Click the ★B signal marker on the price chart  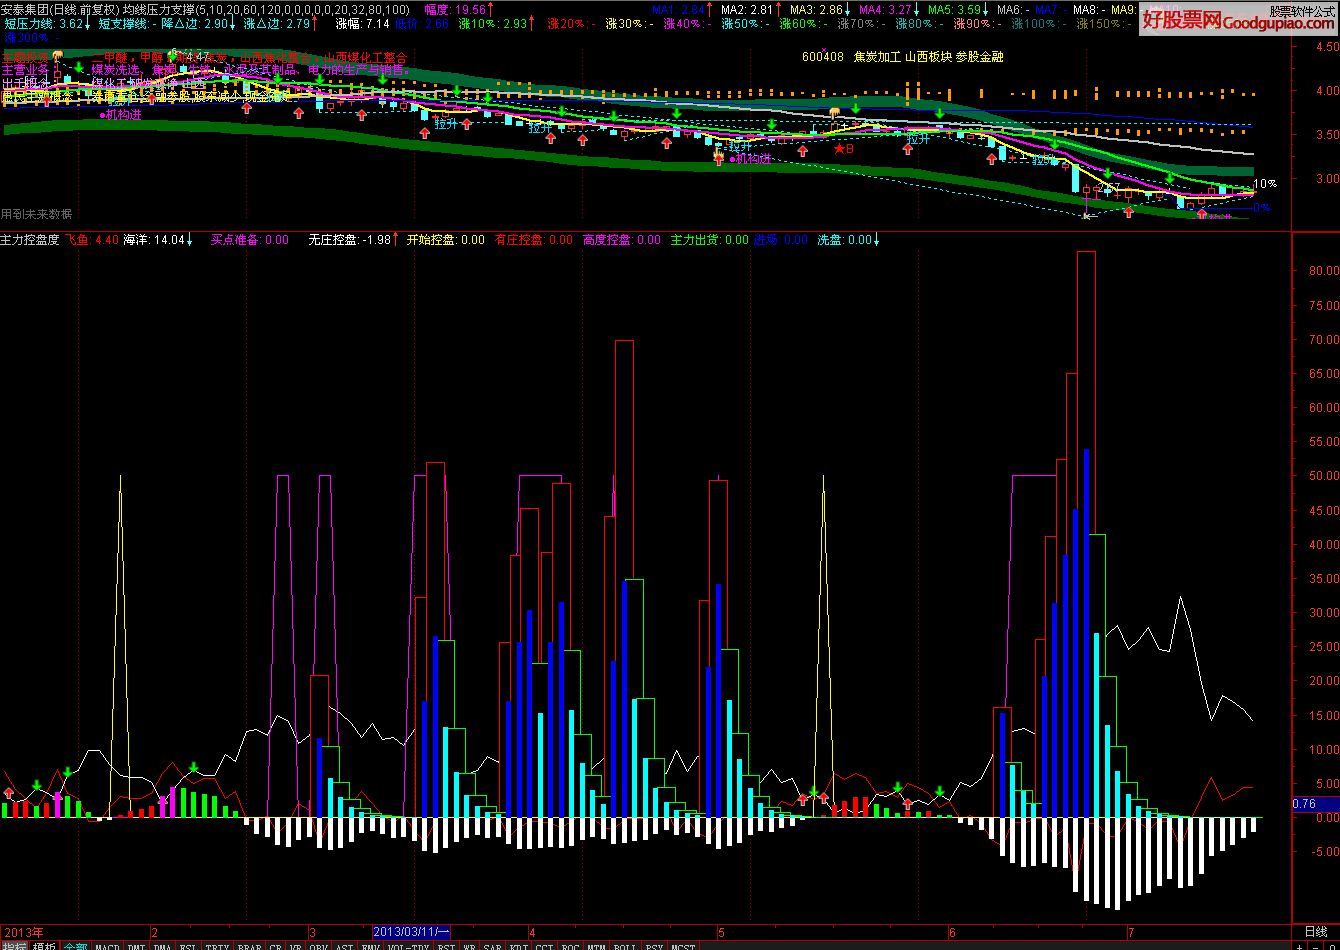click(844, 148)
